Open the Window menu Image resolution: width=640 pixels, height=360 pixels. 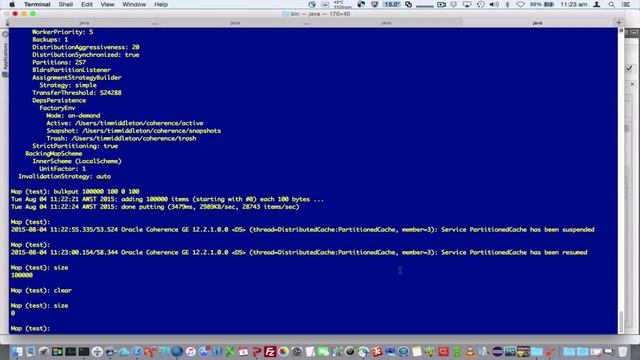point(134,4)
